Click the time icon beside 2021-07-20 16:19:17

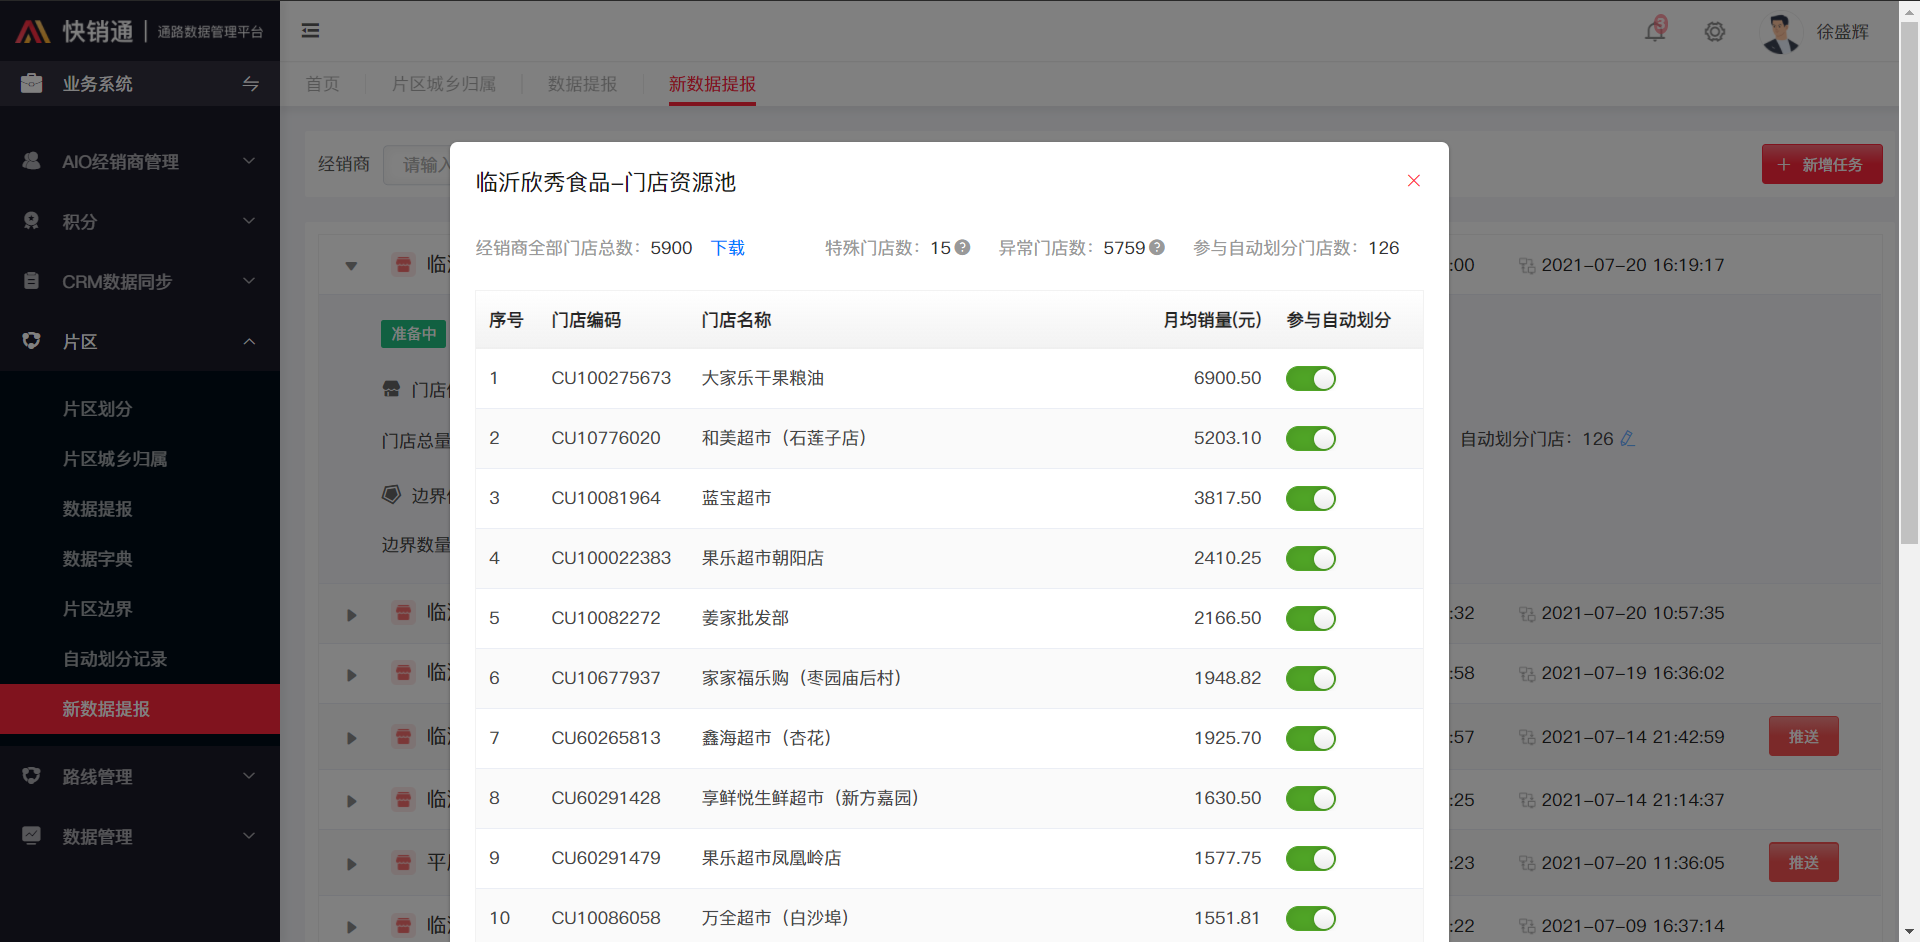[x=1527, y=266]
